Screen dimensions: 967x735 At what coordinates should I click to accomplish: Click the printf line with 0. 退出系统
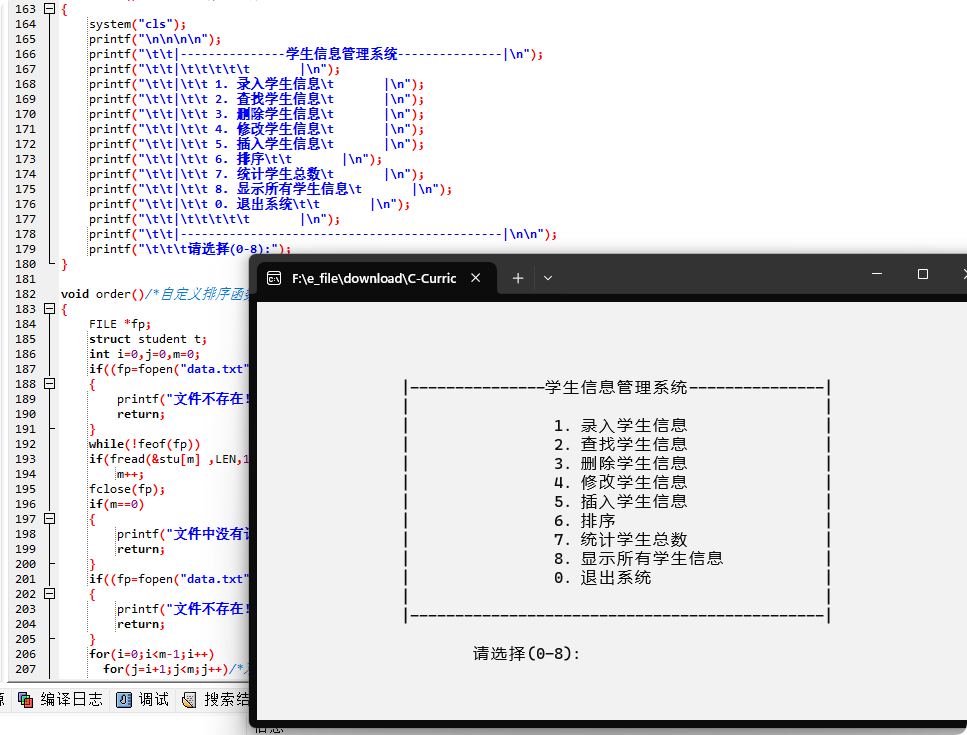coord(250,204)
